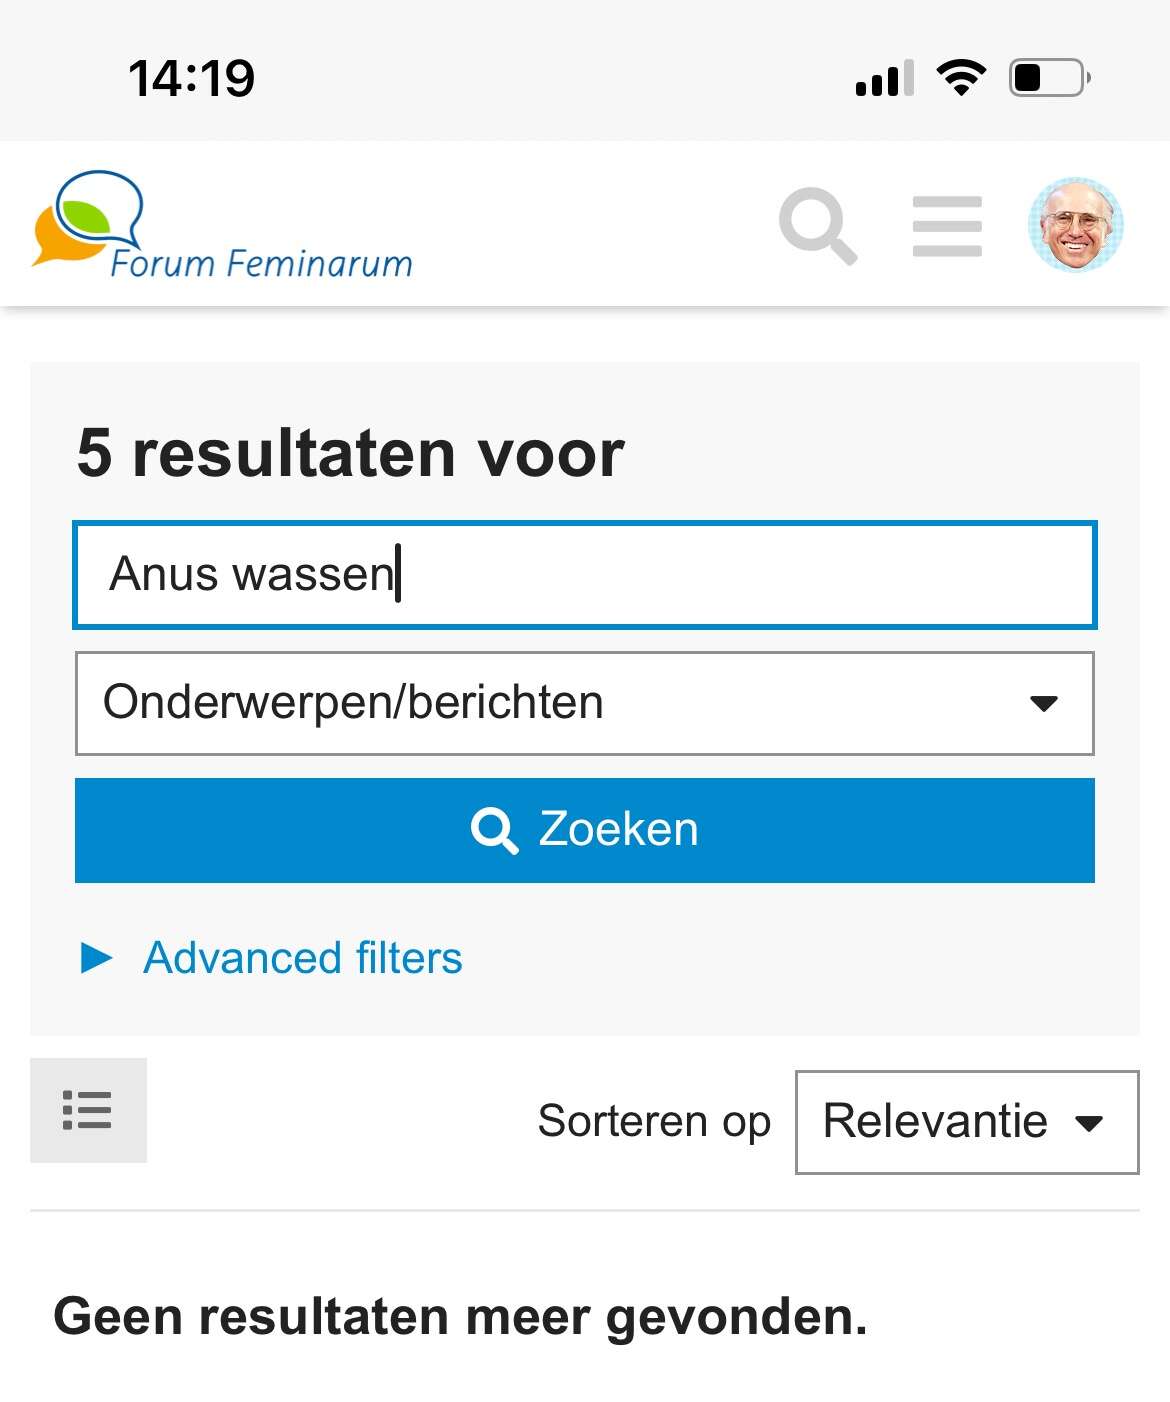The image size is (1170, 1402).
Task: Open the hamburger menu in the header
Action: pos(947,226)
